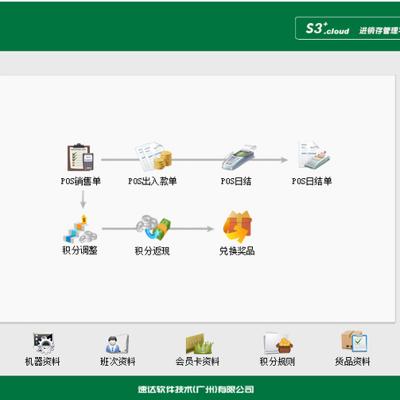Launch the POS日结 terminal icon
Screen dimensions: 400x400
click(238, 158)
